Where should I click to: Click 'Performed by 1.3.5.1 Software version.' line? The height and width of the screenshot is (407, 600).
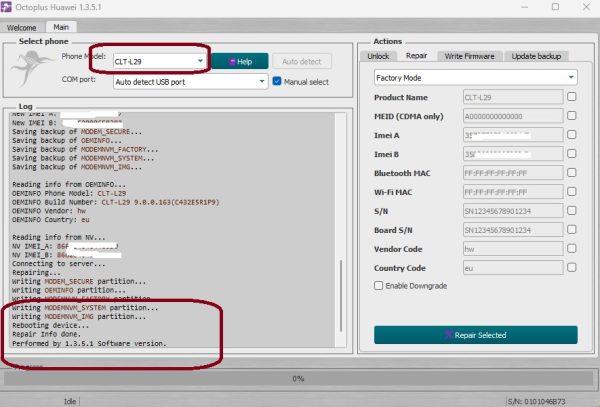click(89, 344)
